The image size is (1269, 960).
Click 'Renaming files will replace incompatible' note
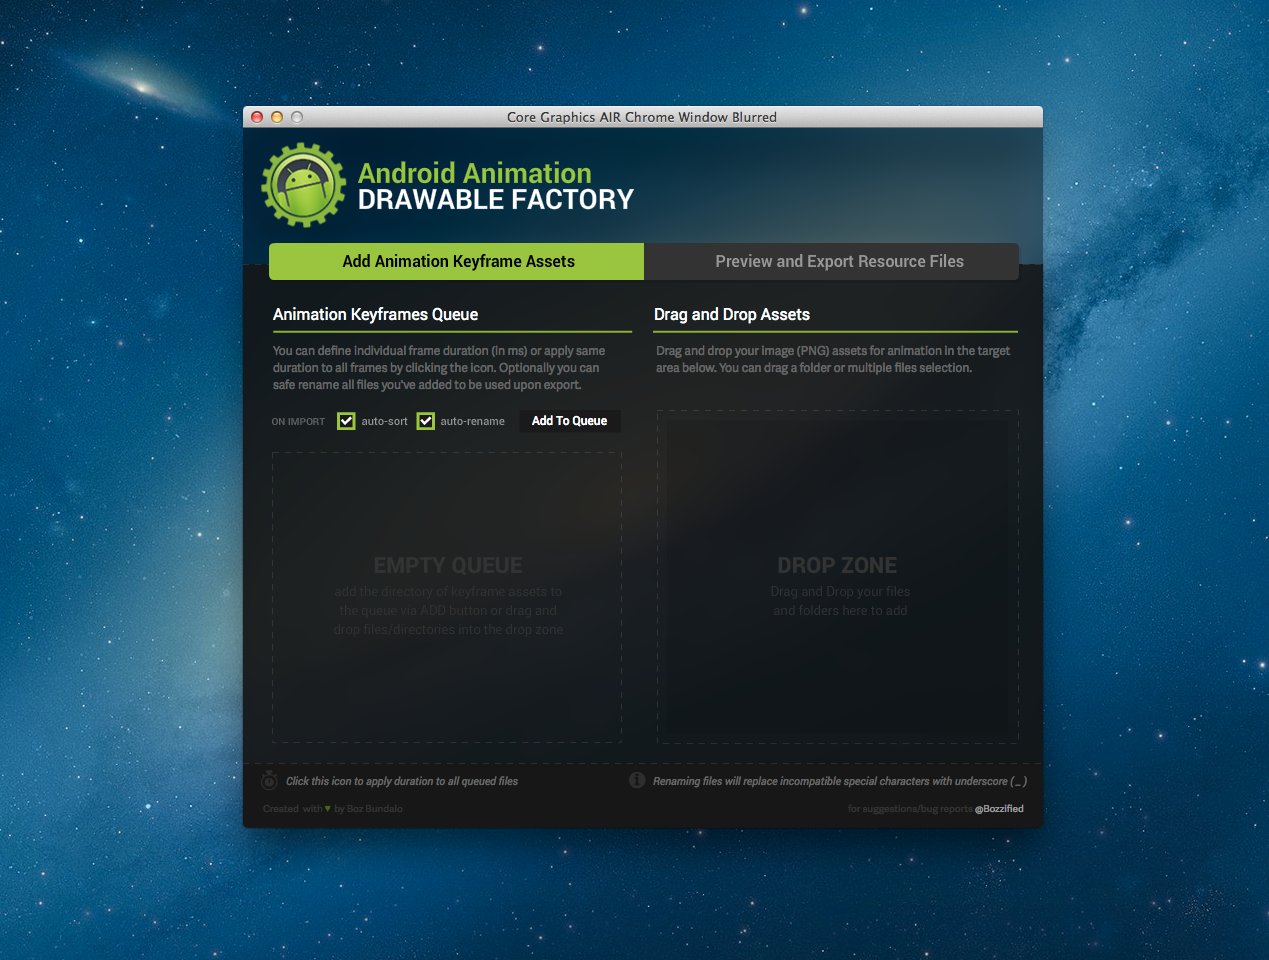[x=840, y=781]
